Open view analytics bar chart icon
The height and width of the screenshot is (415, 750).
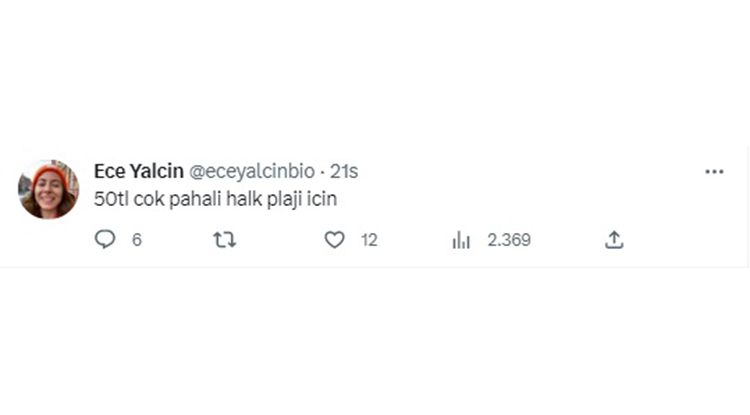point(461,240)
